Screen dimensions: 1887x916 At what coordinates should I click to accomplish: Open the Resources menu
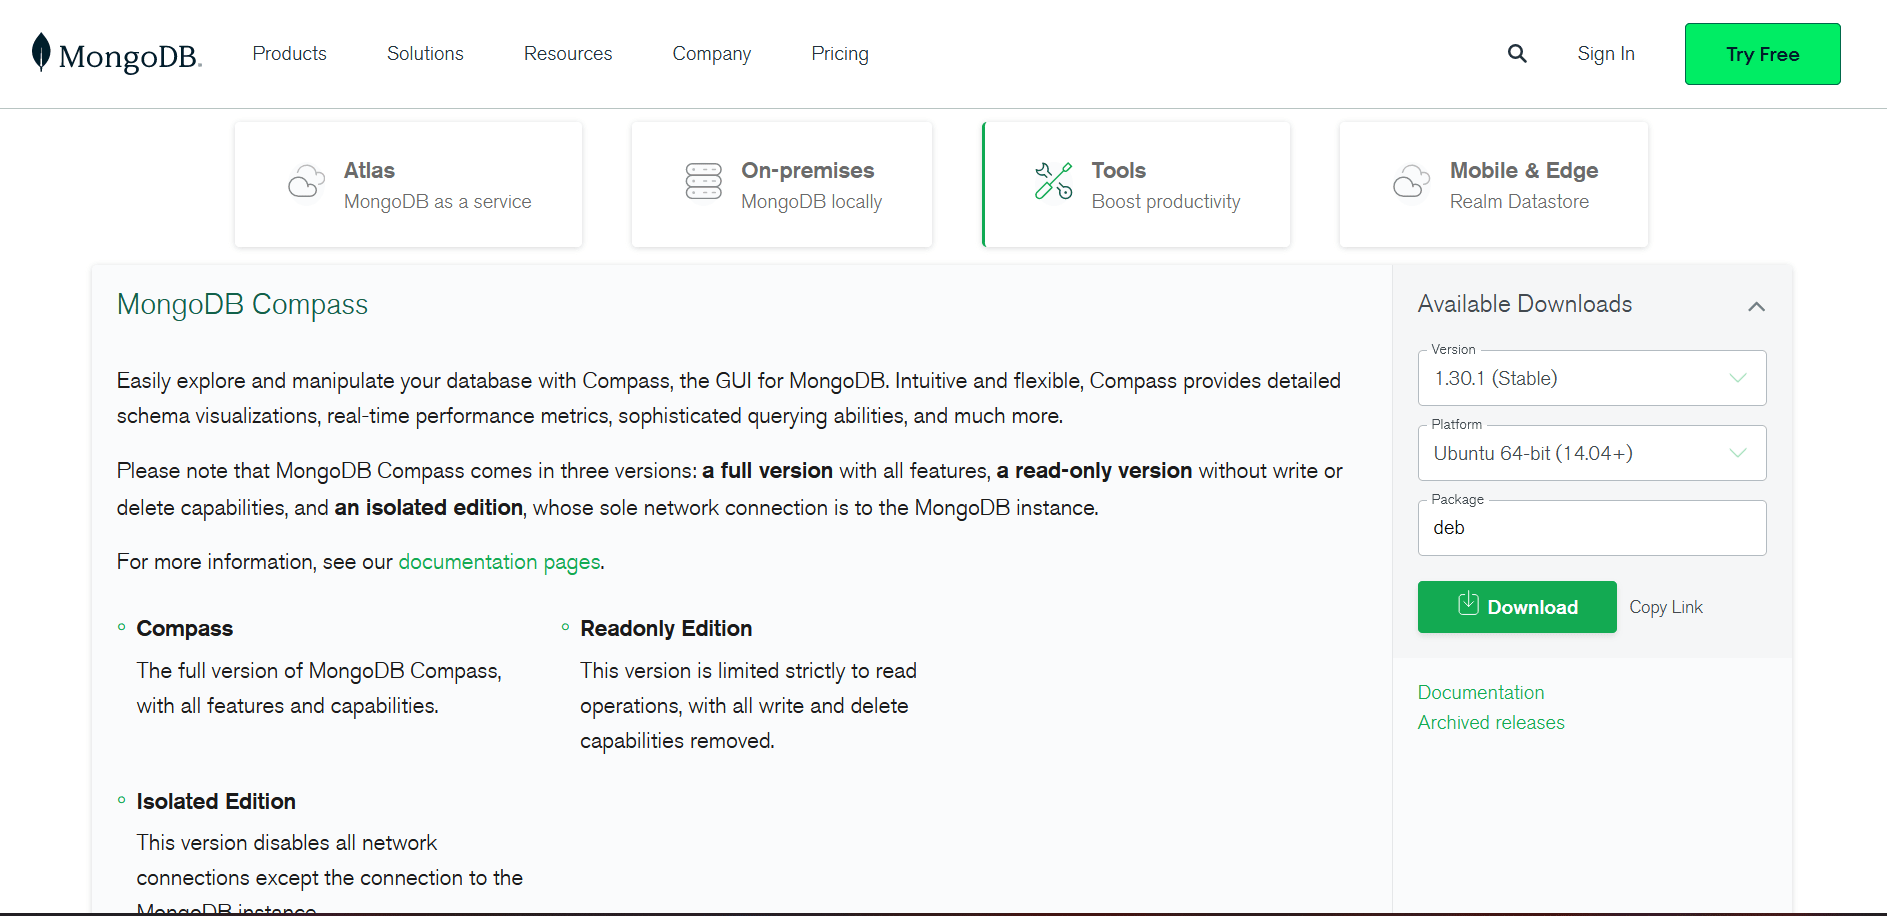[568, 54]
